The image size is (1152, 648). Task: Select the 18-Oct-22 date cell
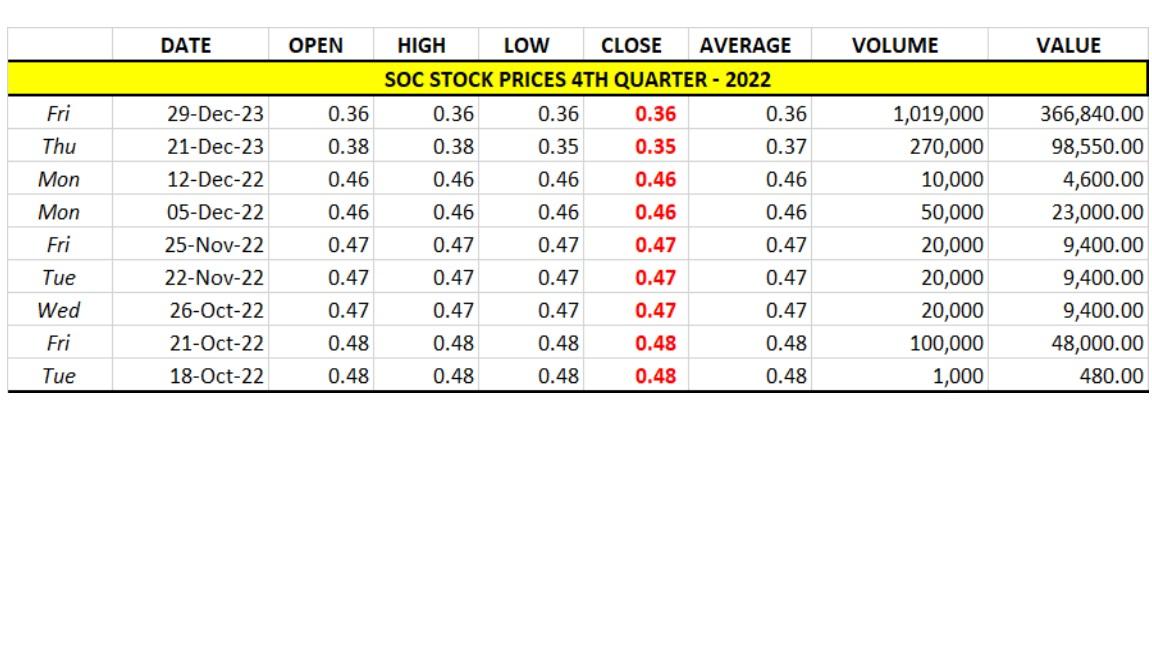[x=216, y=376]
